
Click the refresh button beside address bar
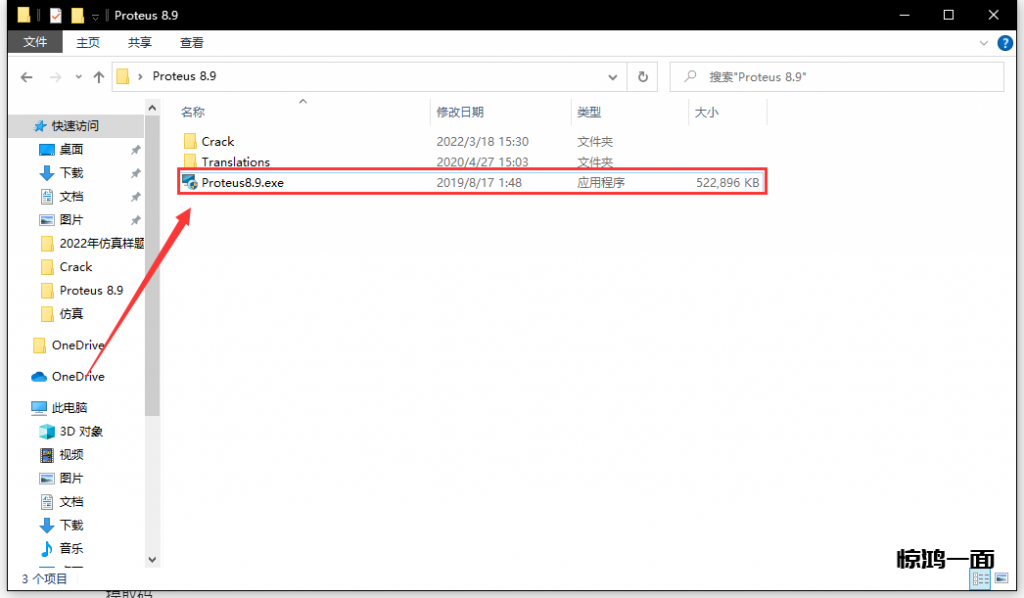[643, 77]
